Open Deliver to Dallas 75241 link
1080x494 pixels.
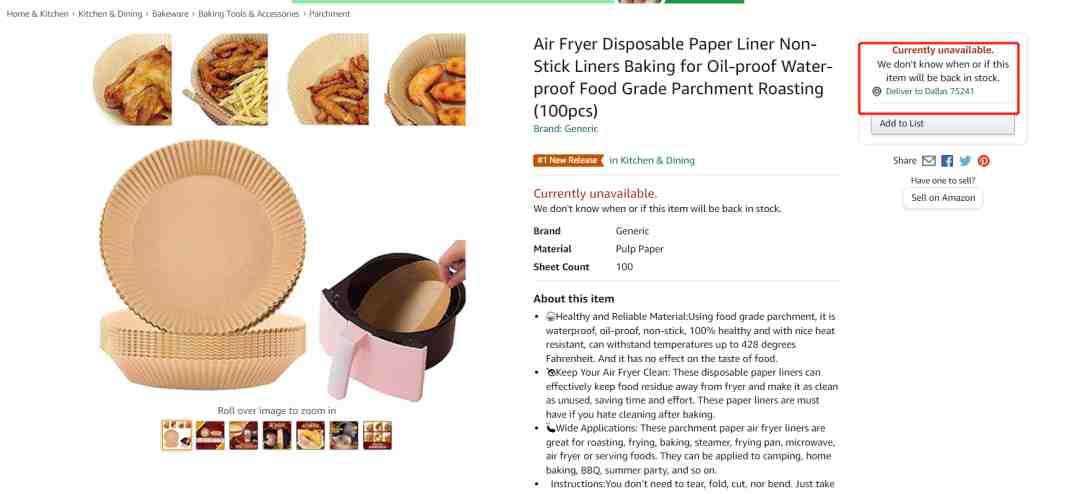coord(930,92)
